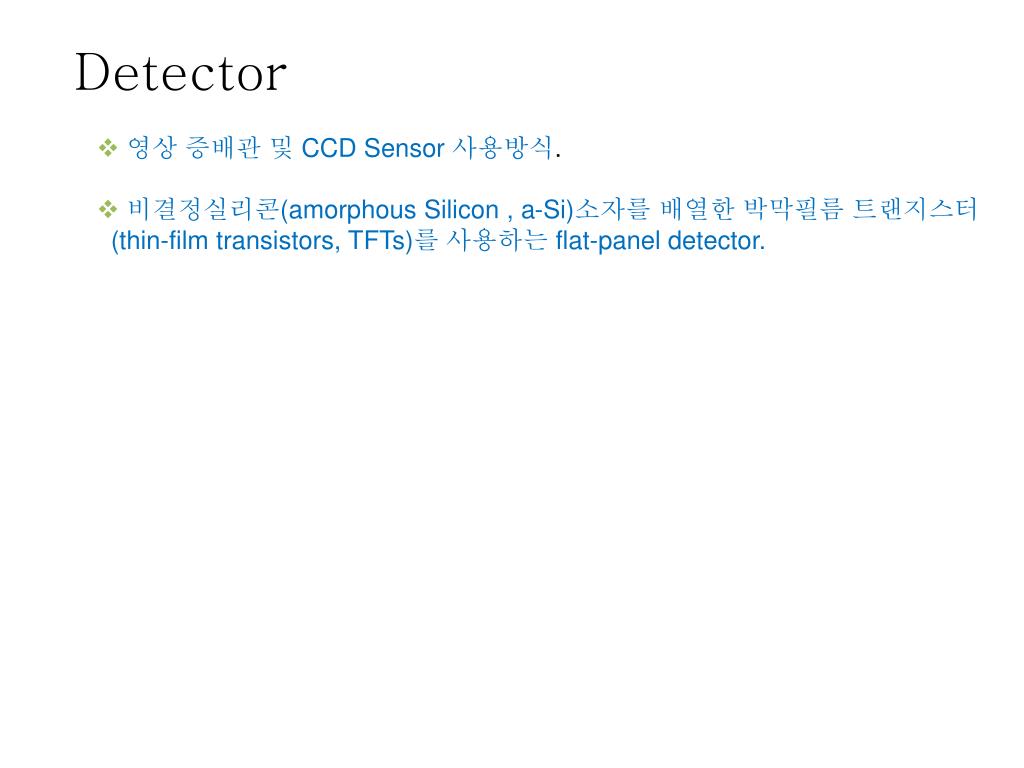Click the word 박막필름

coord(794,209)
